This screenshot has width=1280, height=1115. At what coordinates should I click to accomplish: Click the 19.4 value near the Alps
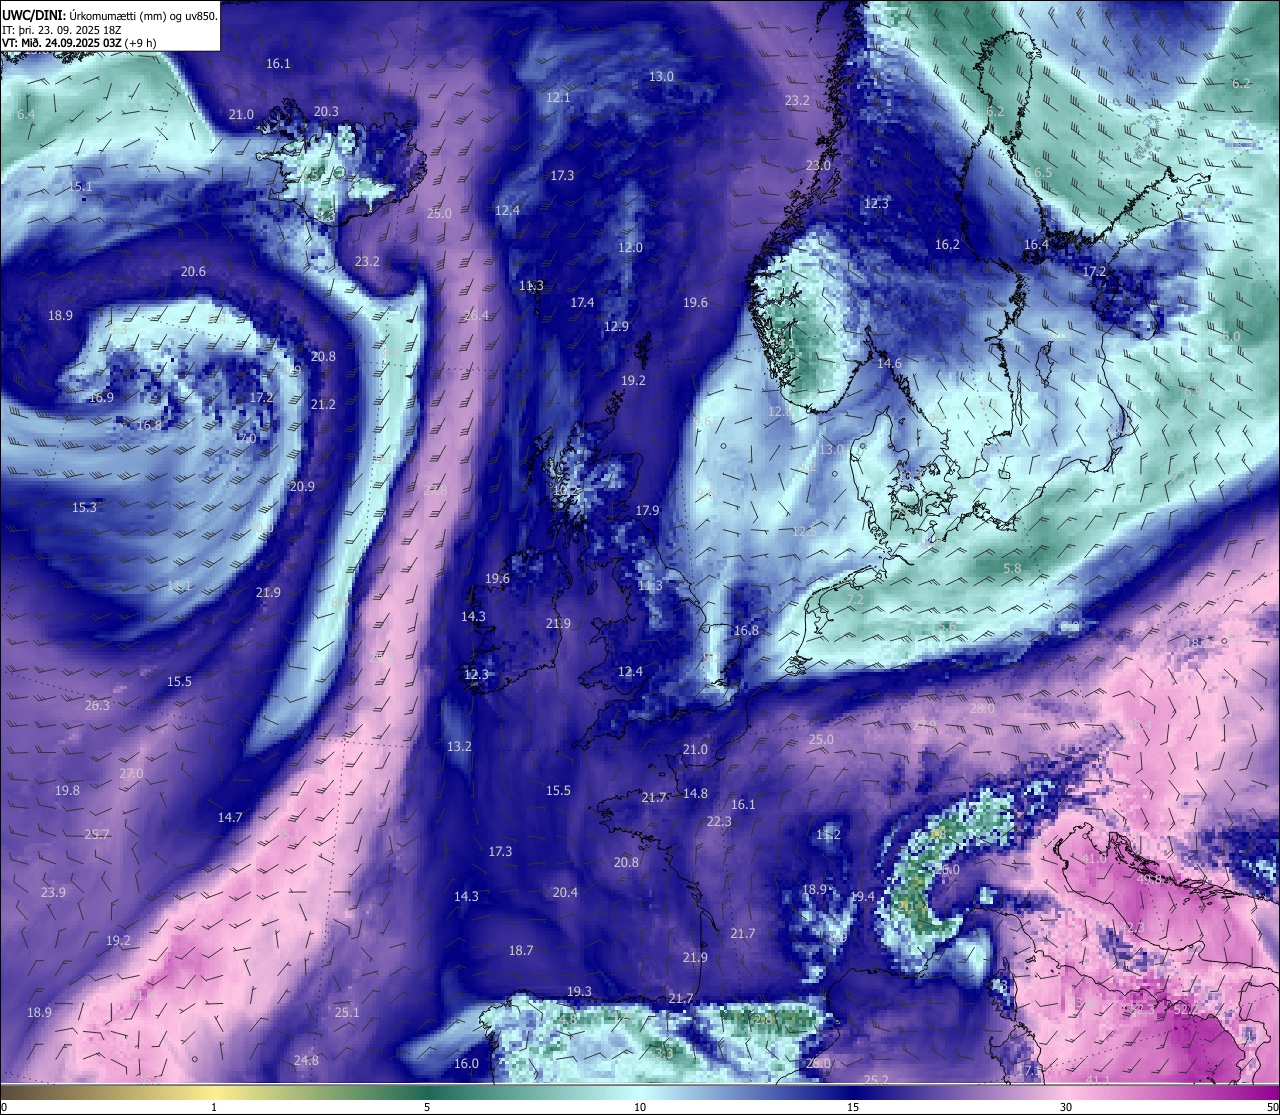[x=862, y=898]
